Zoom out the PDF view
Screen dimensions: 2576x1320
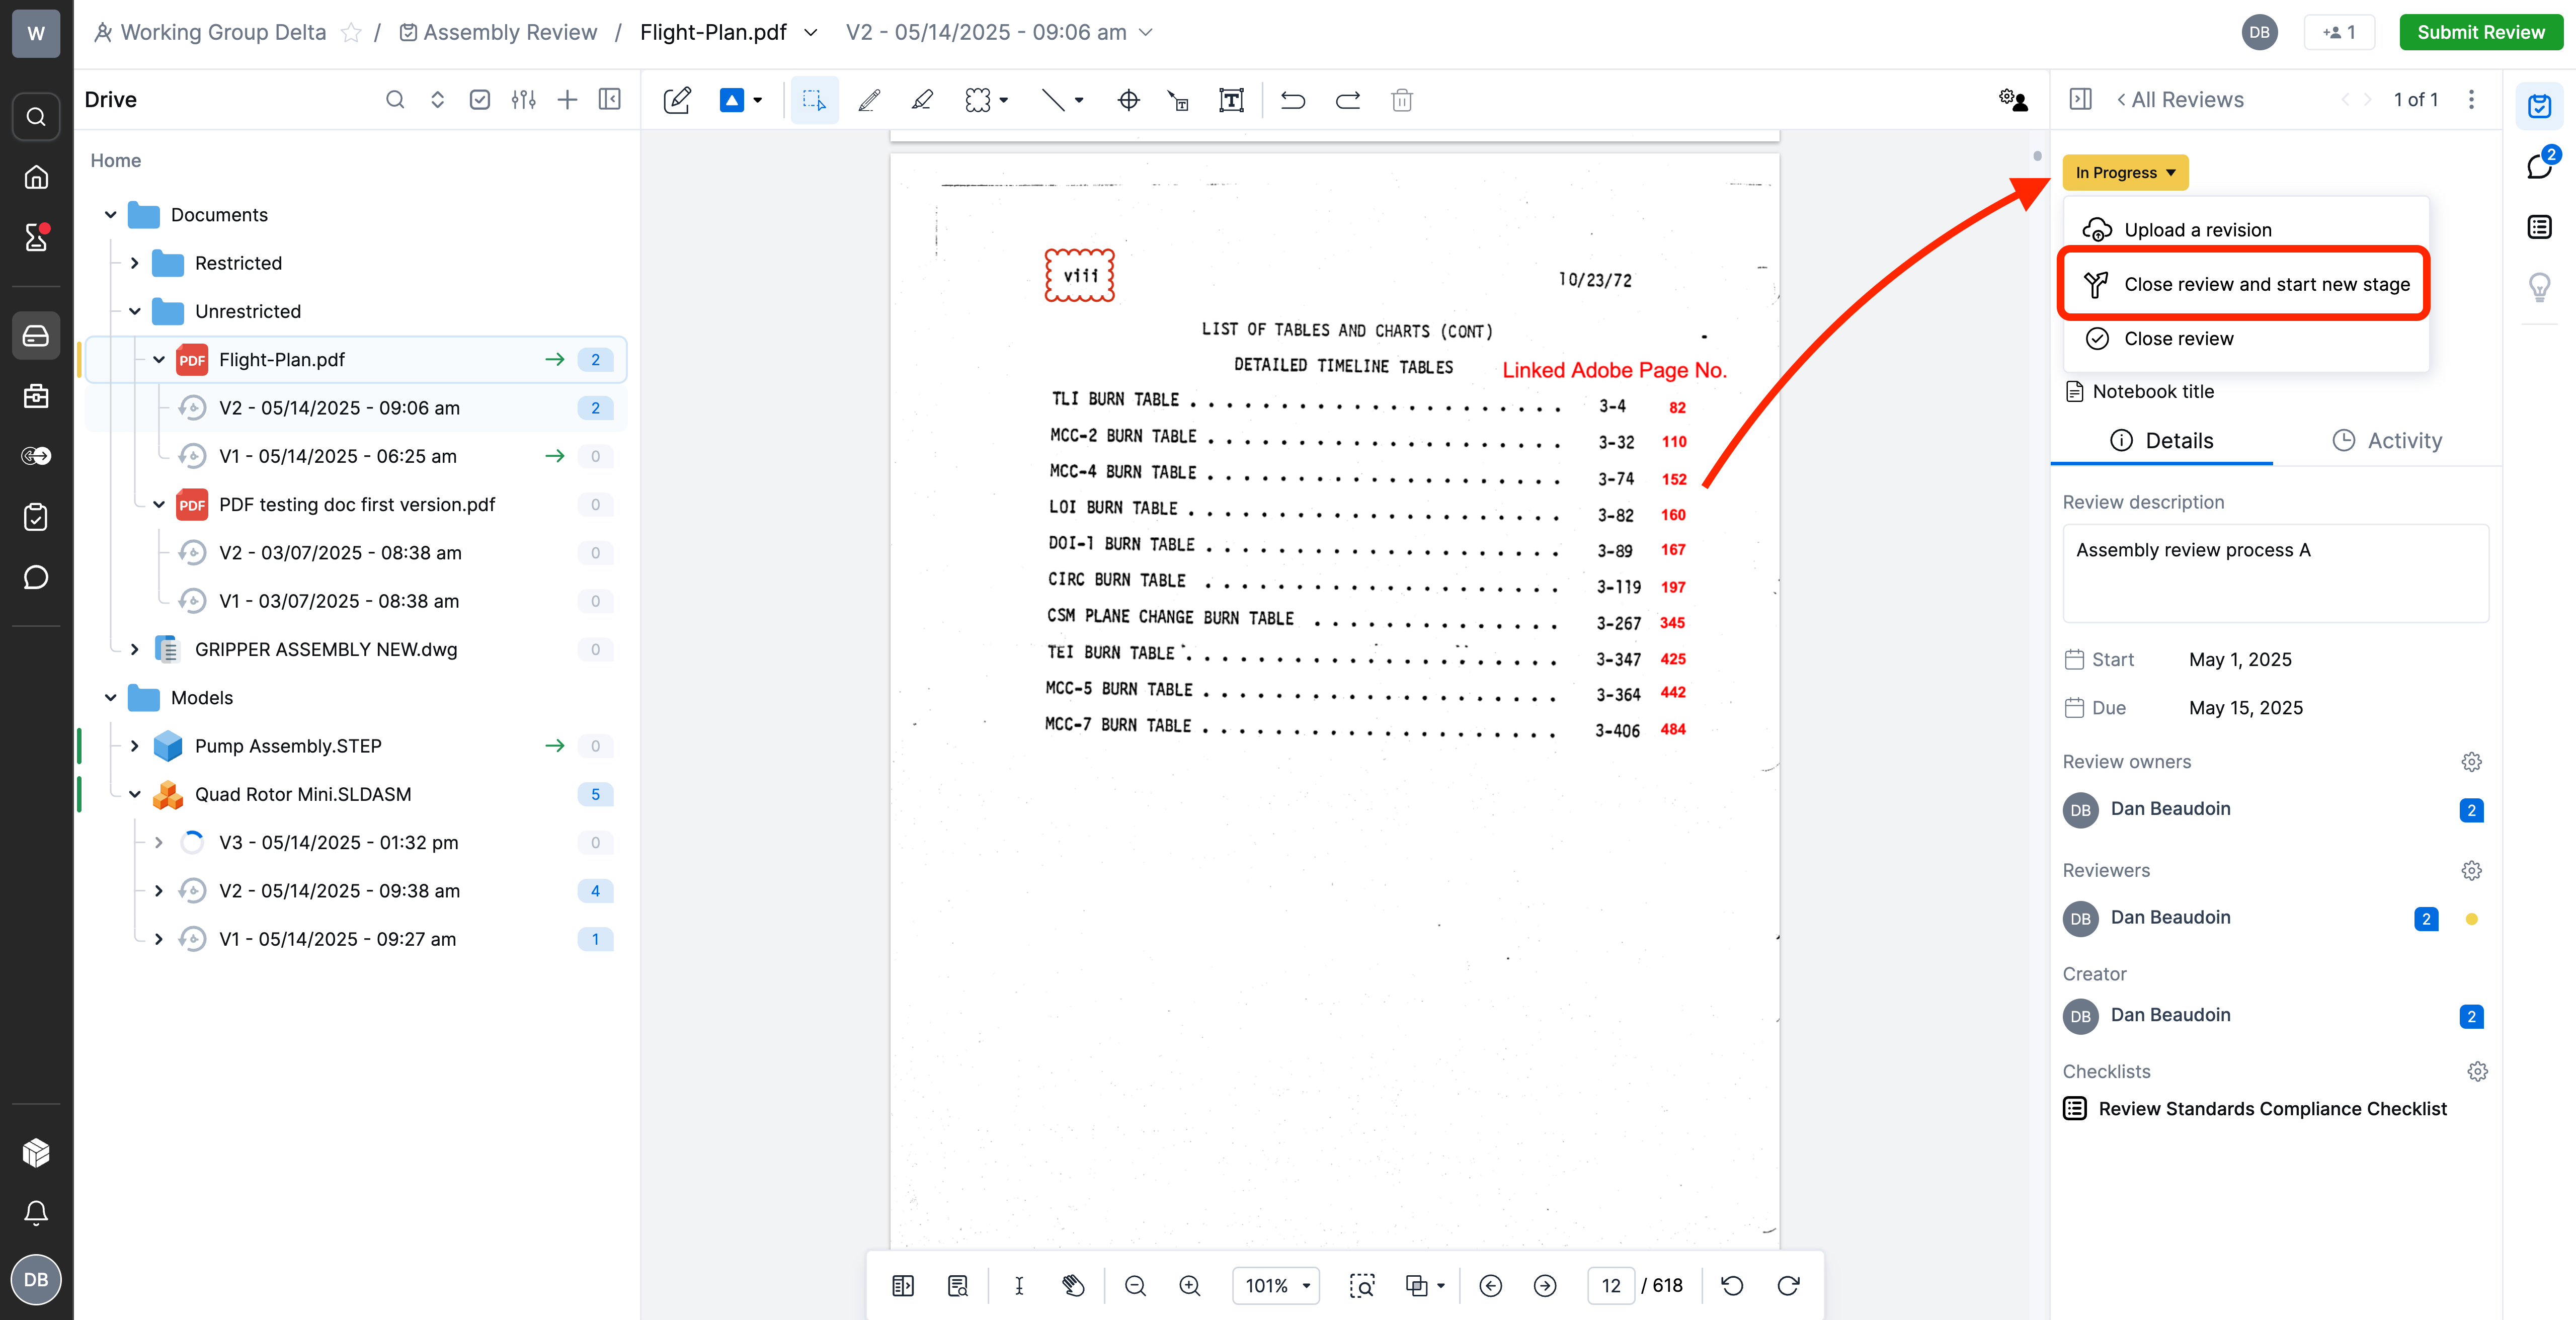pos(1135,1286)
